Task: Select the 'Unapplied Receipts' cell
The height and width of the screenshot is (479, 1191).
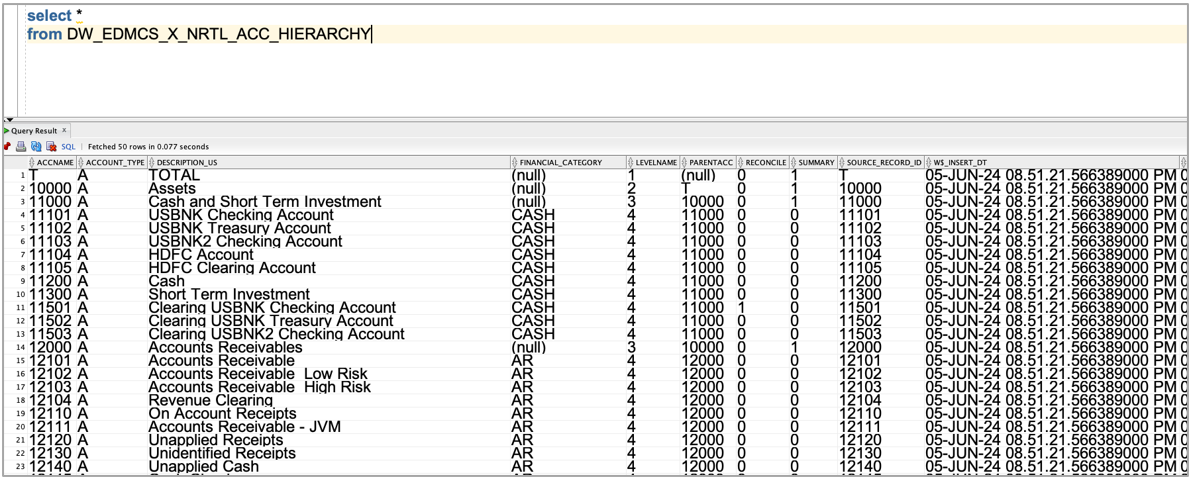Action: pos(330,440)
